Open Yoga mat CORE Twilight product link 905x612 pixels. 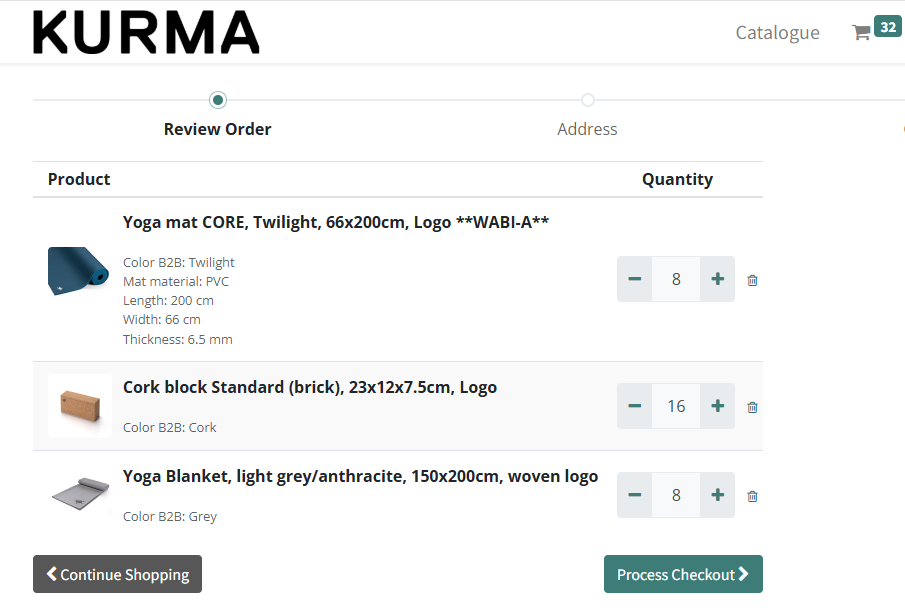pyautogui.click(x=335, y=222)
